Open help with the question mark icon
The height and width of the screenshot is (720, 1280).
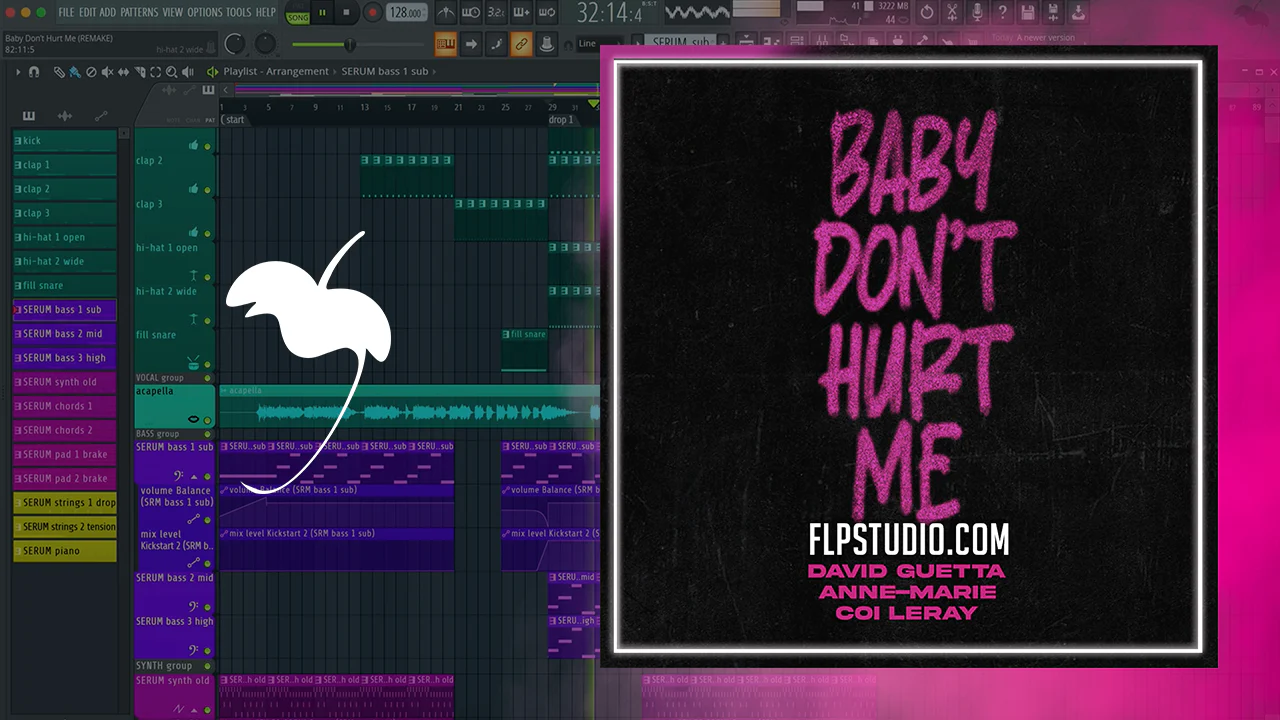(x=1002, y=13)
